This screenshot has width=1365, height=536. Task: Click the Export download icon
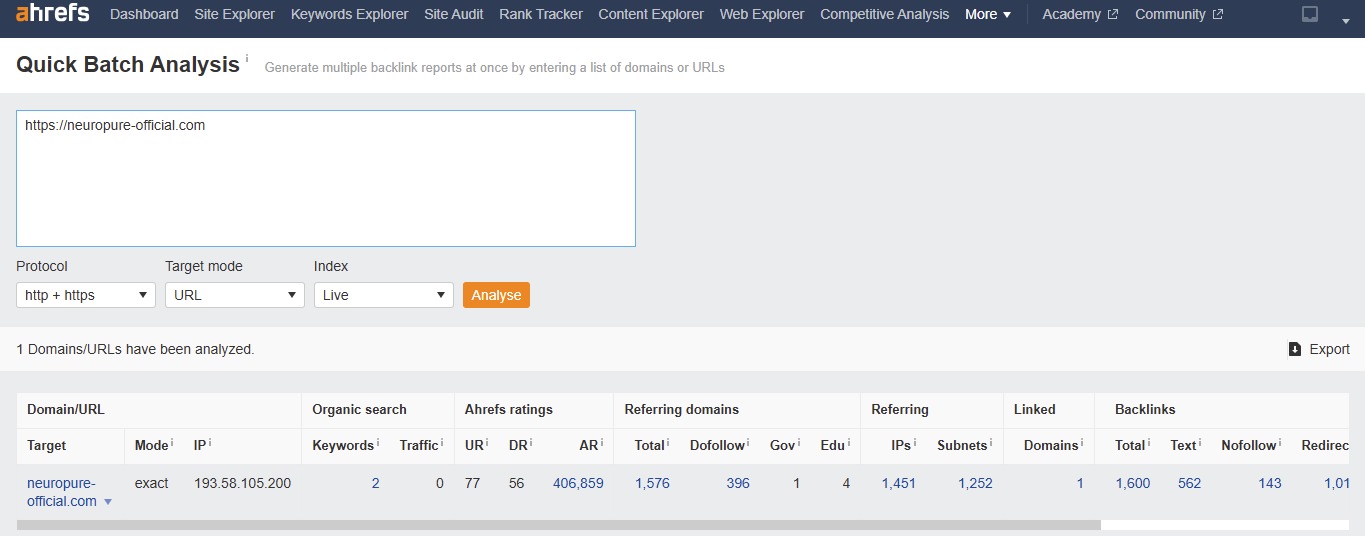pos(1295,349)
